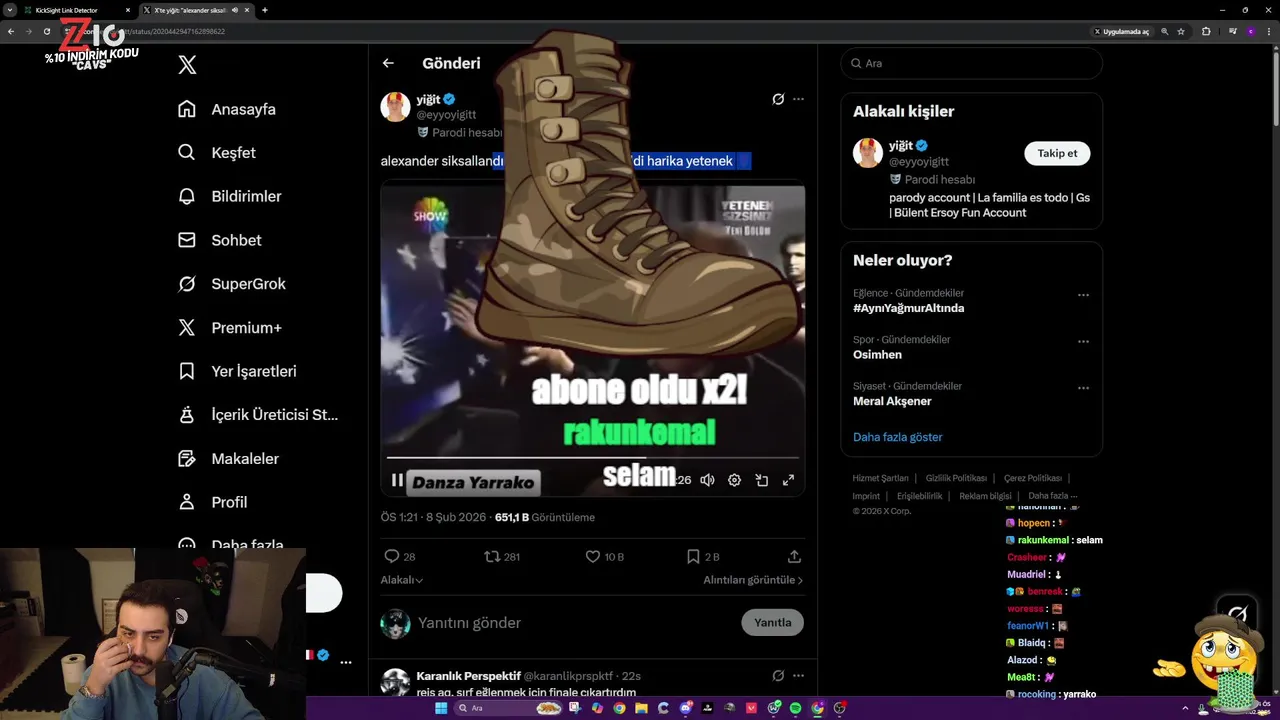This screenshot has width=1280, height=720.
Task: Click the Makaleler icon
Action: (187, 458)
